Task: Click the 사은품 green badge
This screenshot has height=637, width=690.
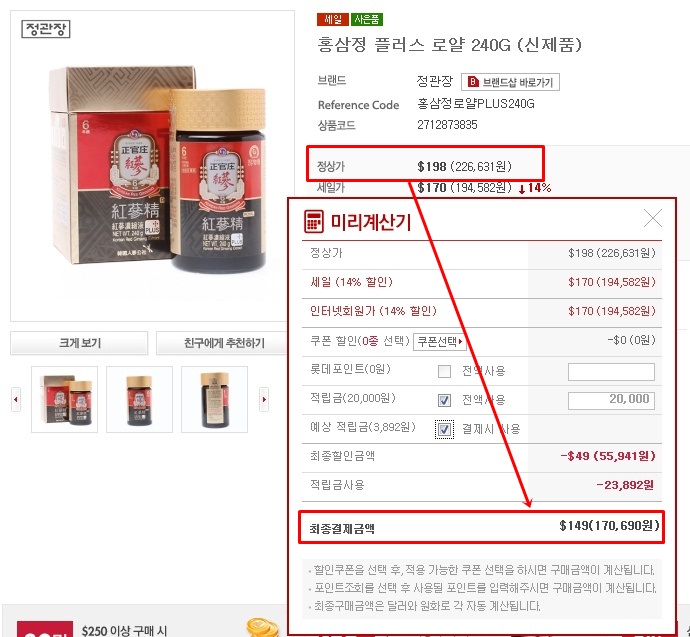Action: [367, 19]
